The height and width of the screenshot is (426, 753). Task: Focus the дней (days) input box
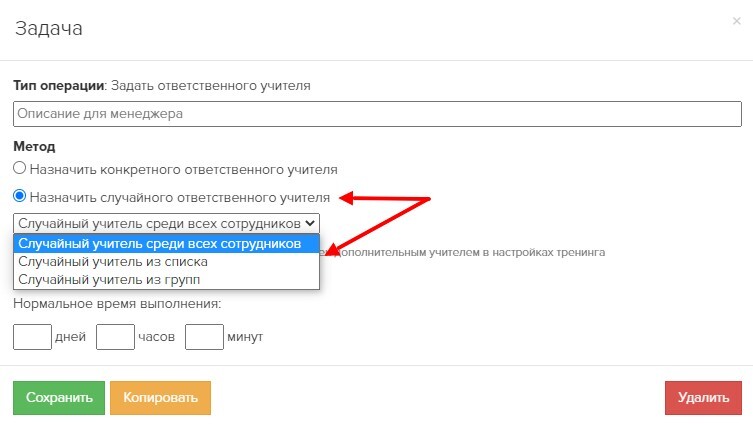click(32, 337)
